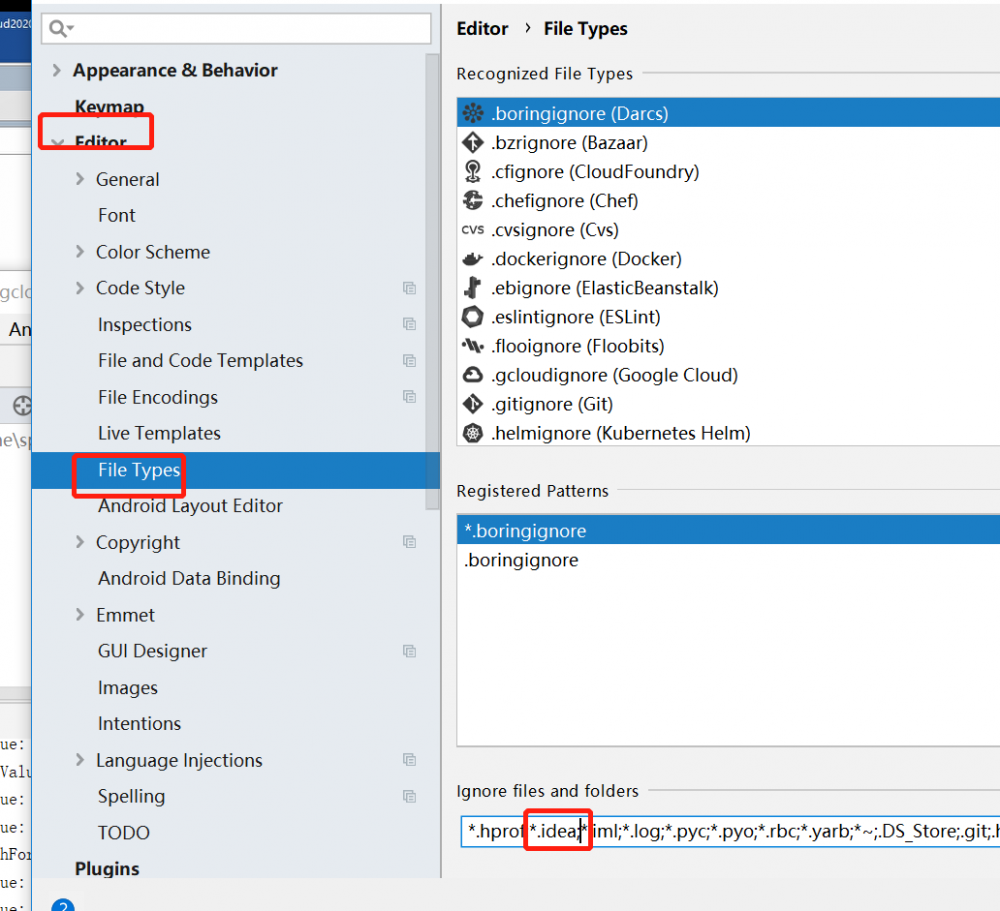1000x911 pixels.
Task: Click the Docker whale icon beside .dockerignore
Action: (x=473, y=259)
